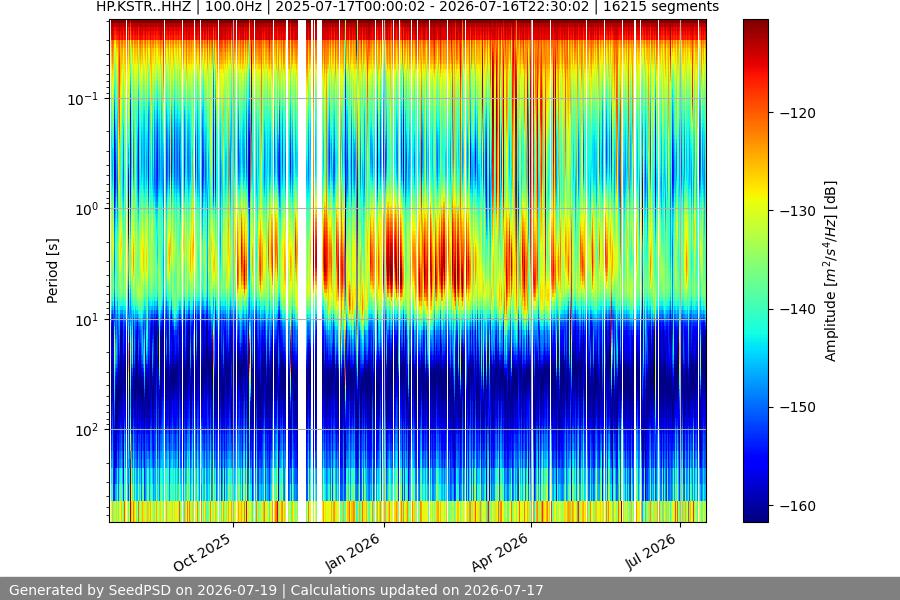Click the −150 colorbar tick label
Viewport: 900px width, 600px height.
pyautogui.click(x=798, y=408)
